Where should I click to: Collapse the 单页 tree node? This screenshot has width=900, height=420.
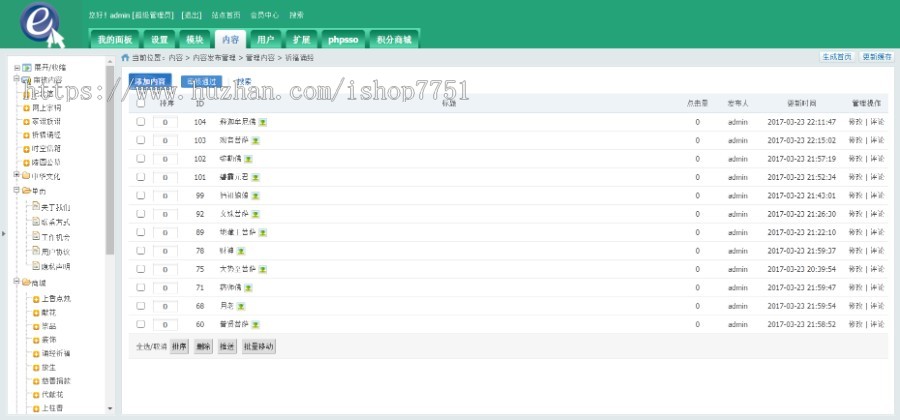point(17,190)
